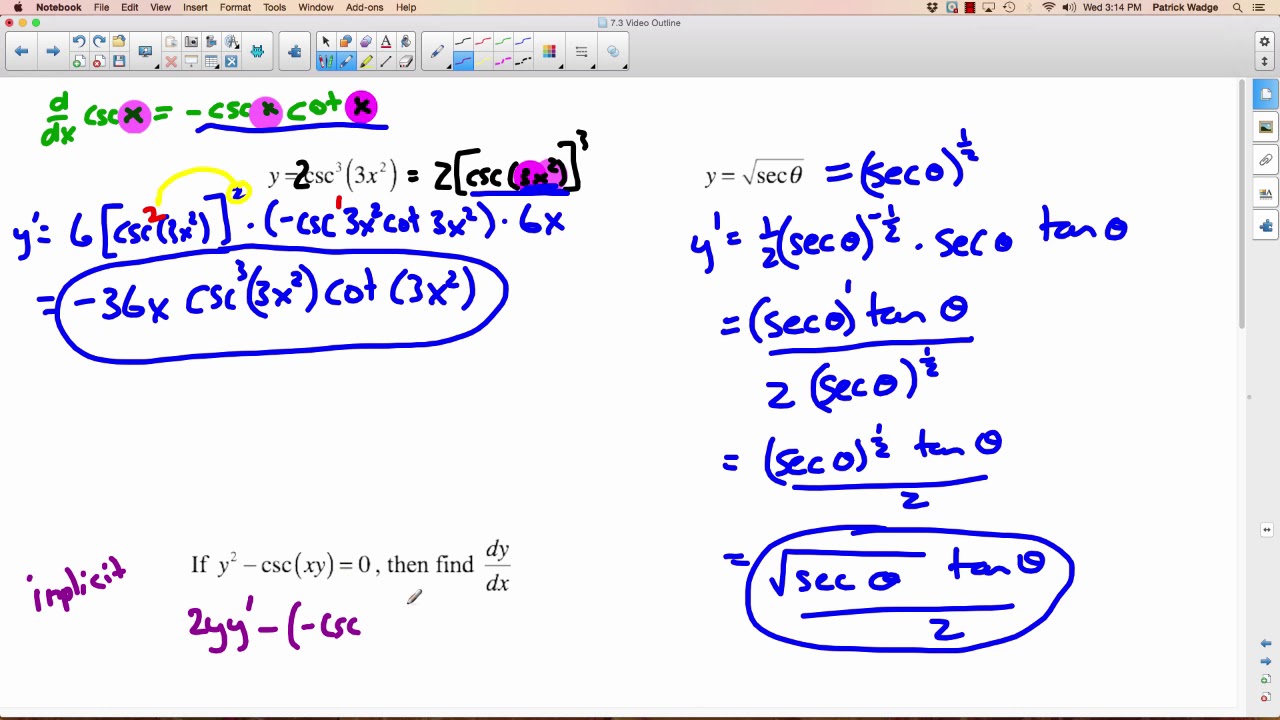Go to previous page with back arrow
1280x720 pixels.
tap(21, 51)
